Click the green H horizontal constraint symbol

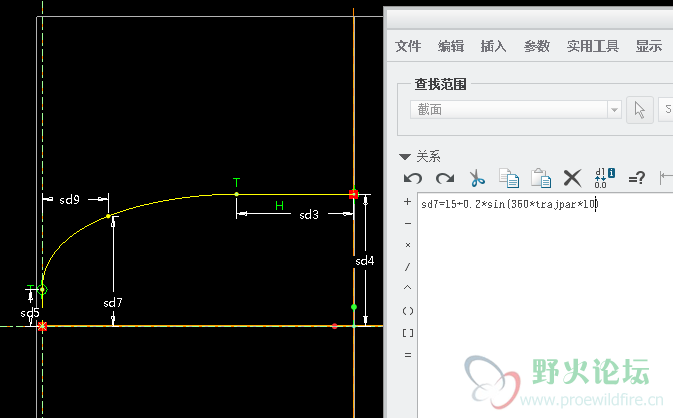pos(279,206)
